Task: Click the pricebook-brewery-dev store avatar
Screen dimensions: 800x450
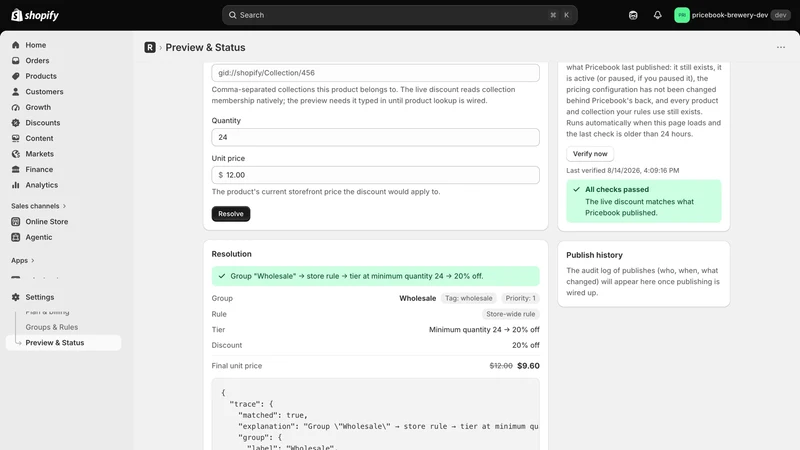Action: click(682, 15)
